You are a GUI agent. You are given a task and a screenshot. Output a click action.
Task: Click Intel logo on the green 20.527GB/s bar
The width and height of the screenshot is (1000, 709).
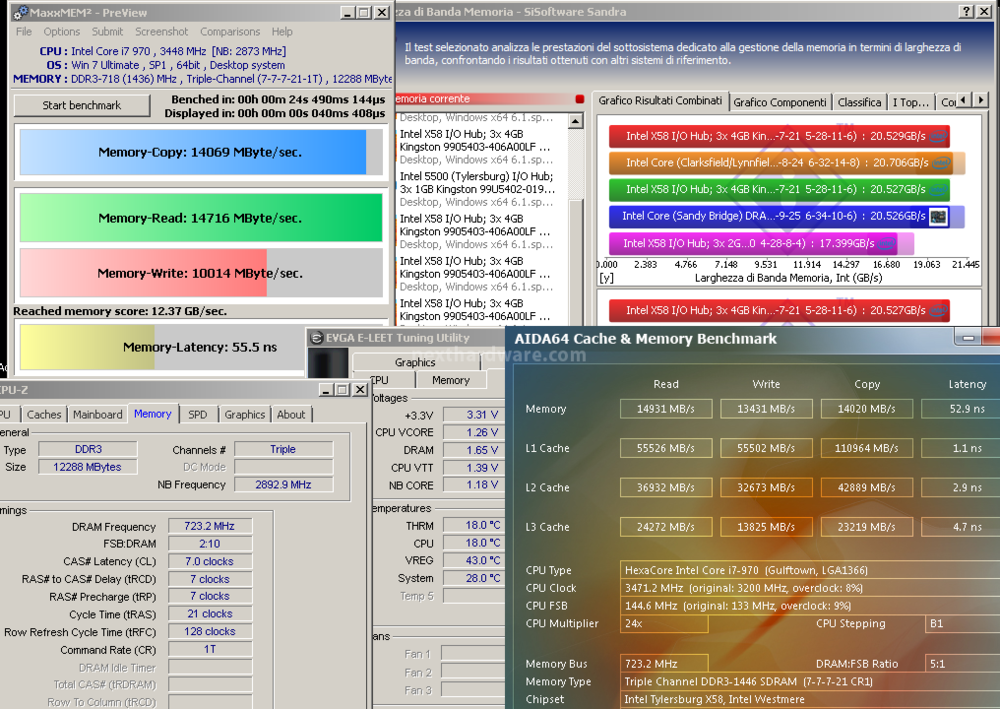tap(938, 189)
